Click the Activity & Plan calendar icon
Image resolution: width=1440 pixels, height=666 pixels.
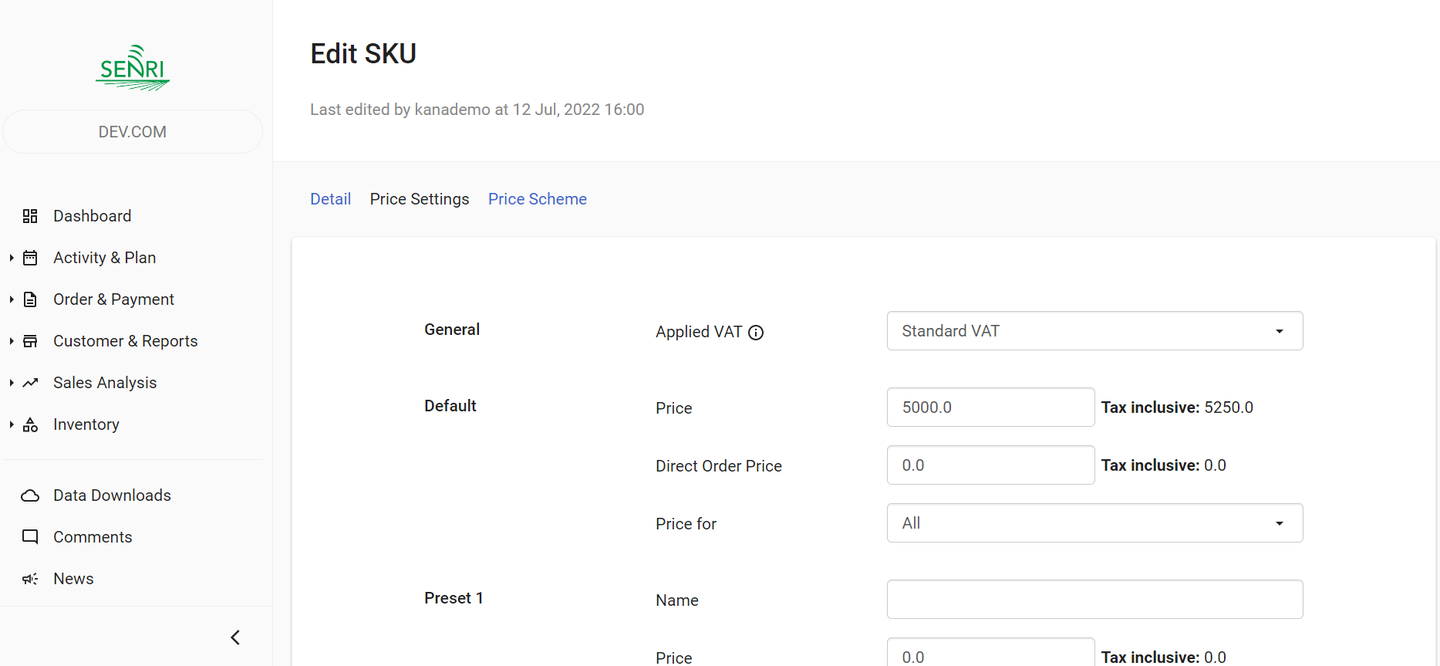pos(30,258)
